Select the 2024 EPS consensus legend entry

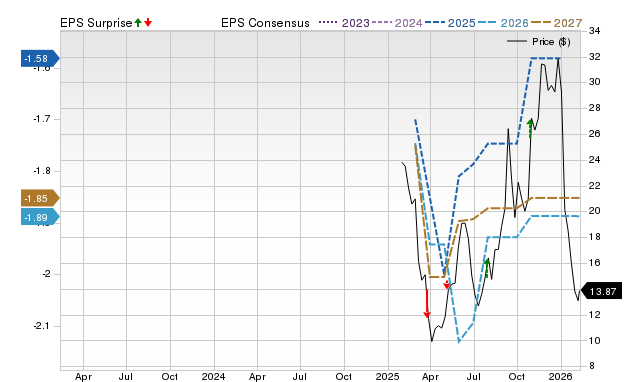click(397, 23)
